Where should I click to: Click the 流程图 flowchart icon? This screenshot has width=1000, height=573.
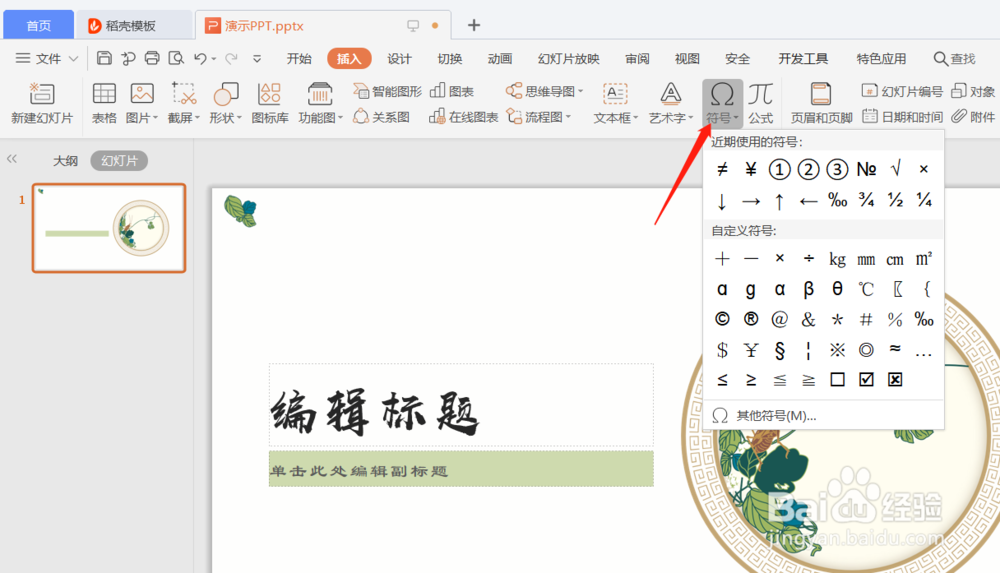point(514,116)
